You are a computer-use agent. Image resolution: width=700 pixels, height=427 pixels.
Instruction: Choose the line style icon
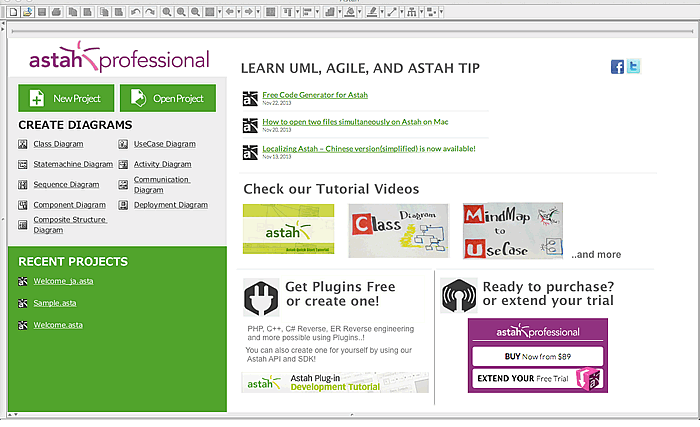point(392,12)
